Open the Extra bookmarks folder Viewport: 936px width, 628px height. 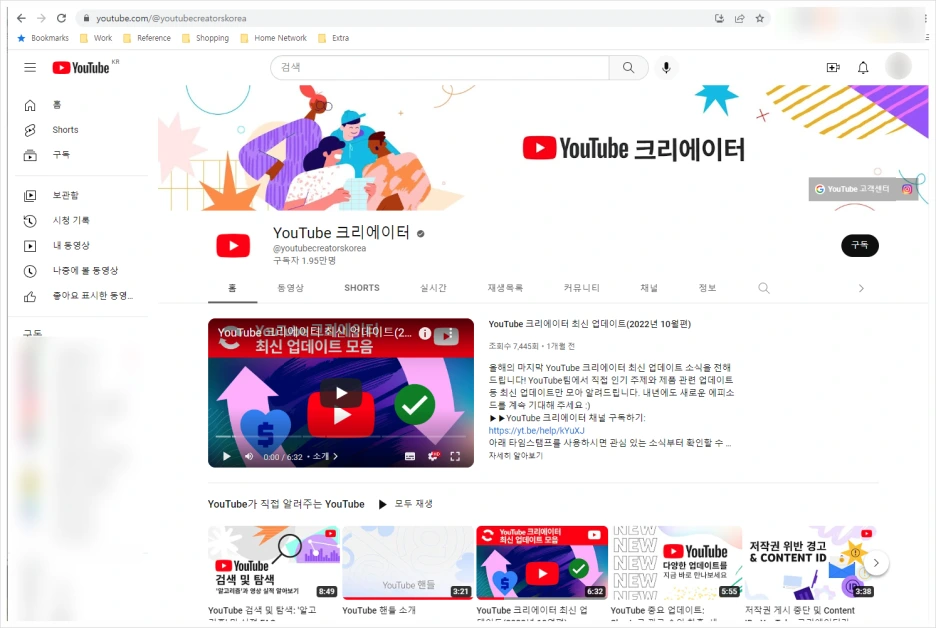coord(334,38)
